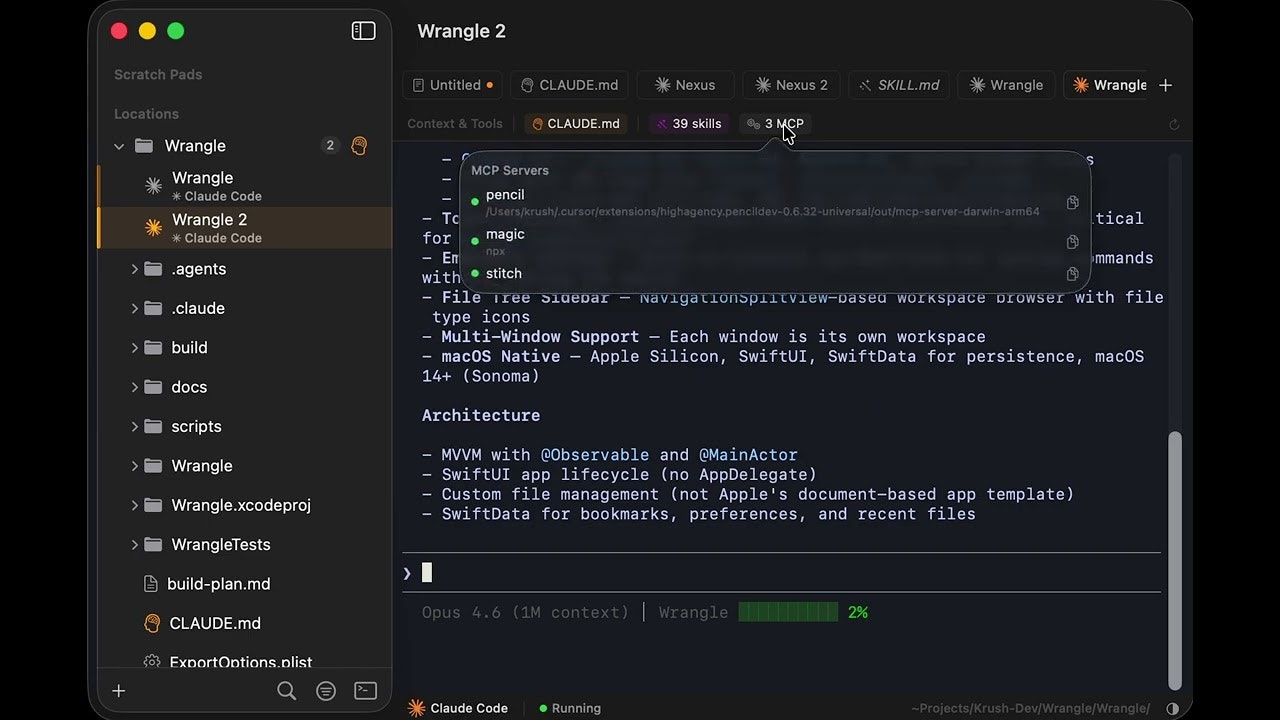This screenshot has width=1280, height=720.
Task: Click the starburst icon of Wrangle session
Action: [153, 186]
